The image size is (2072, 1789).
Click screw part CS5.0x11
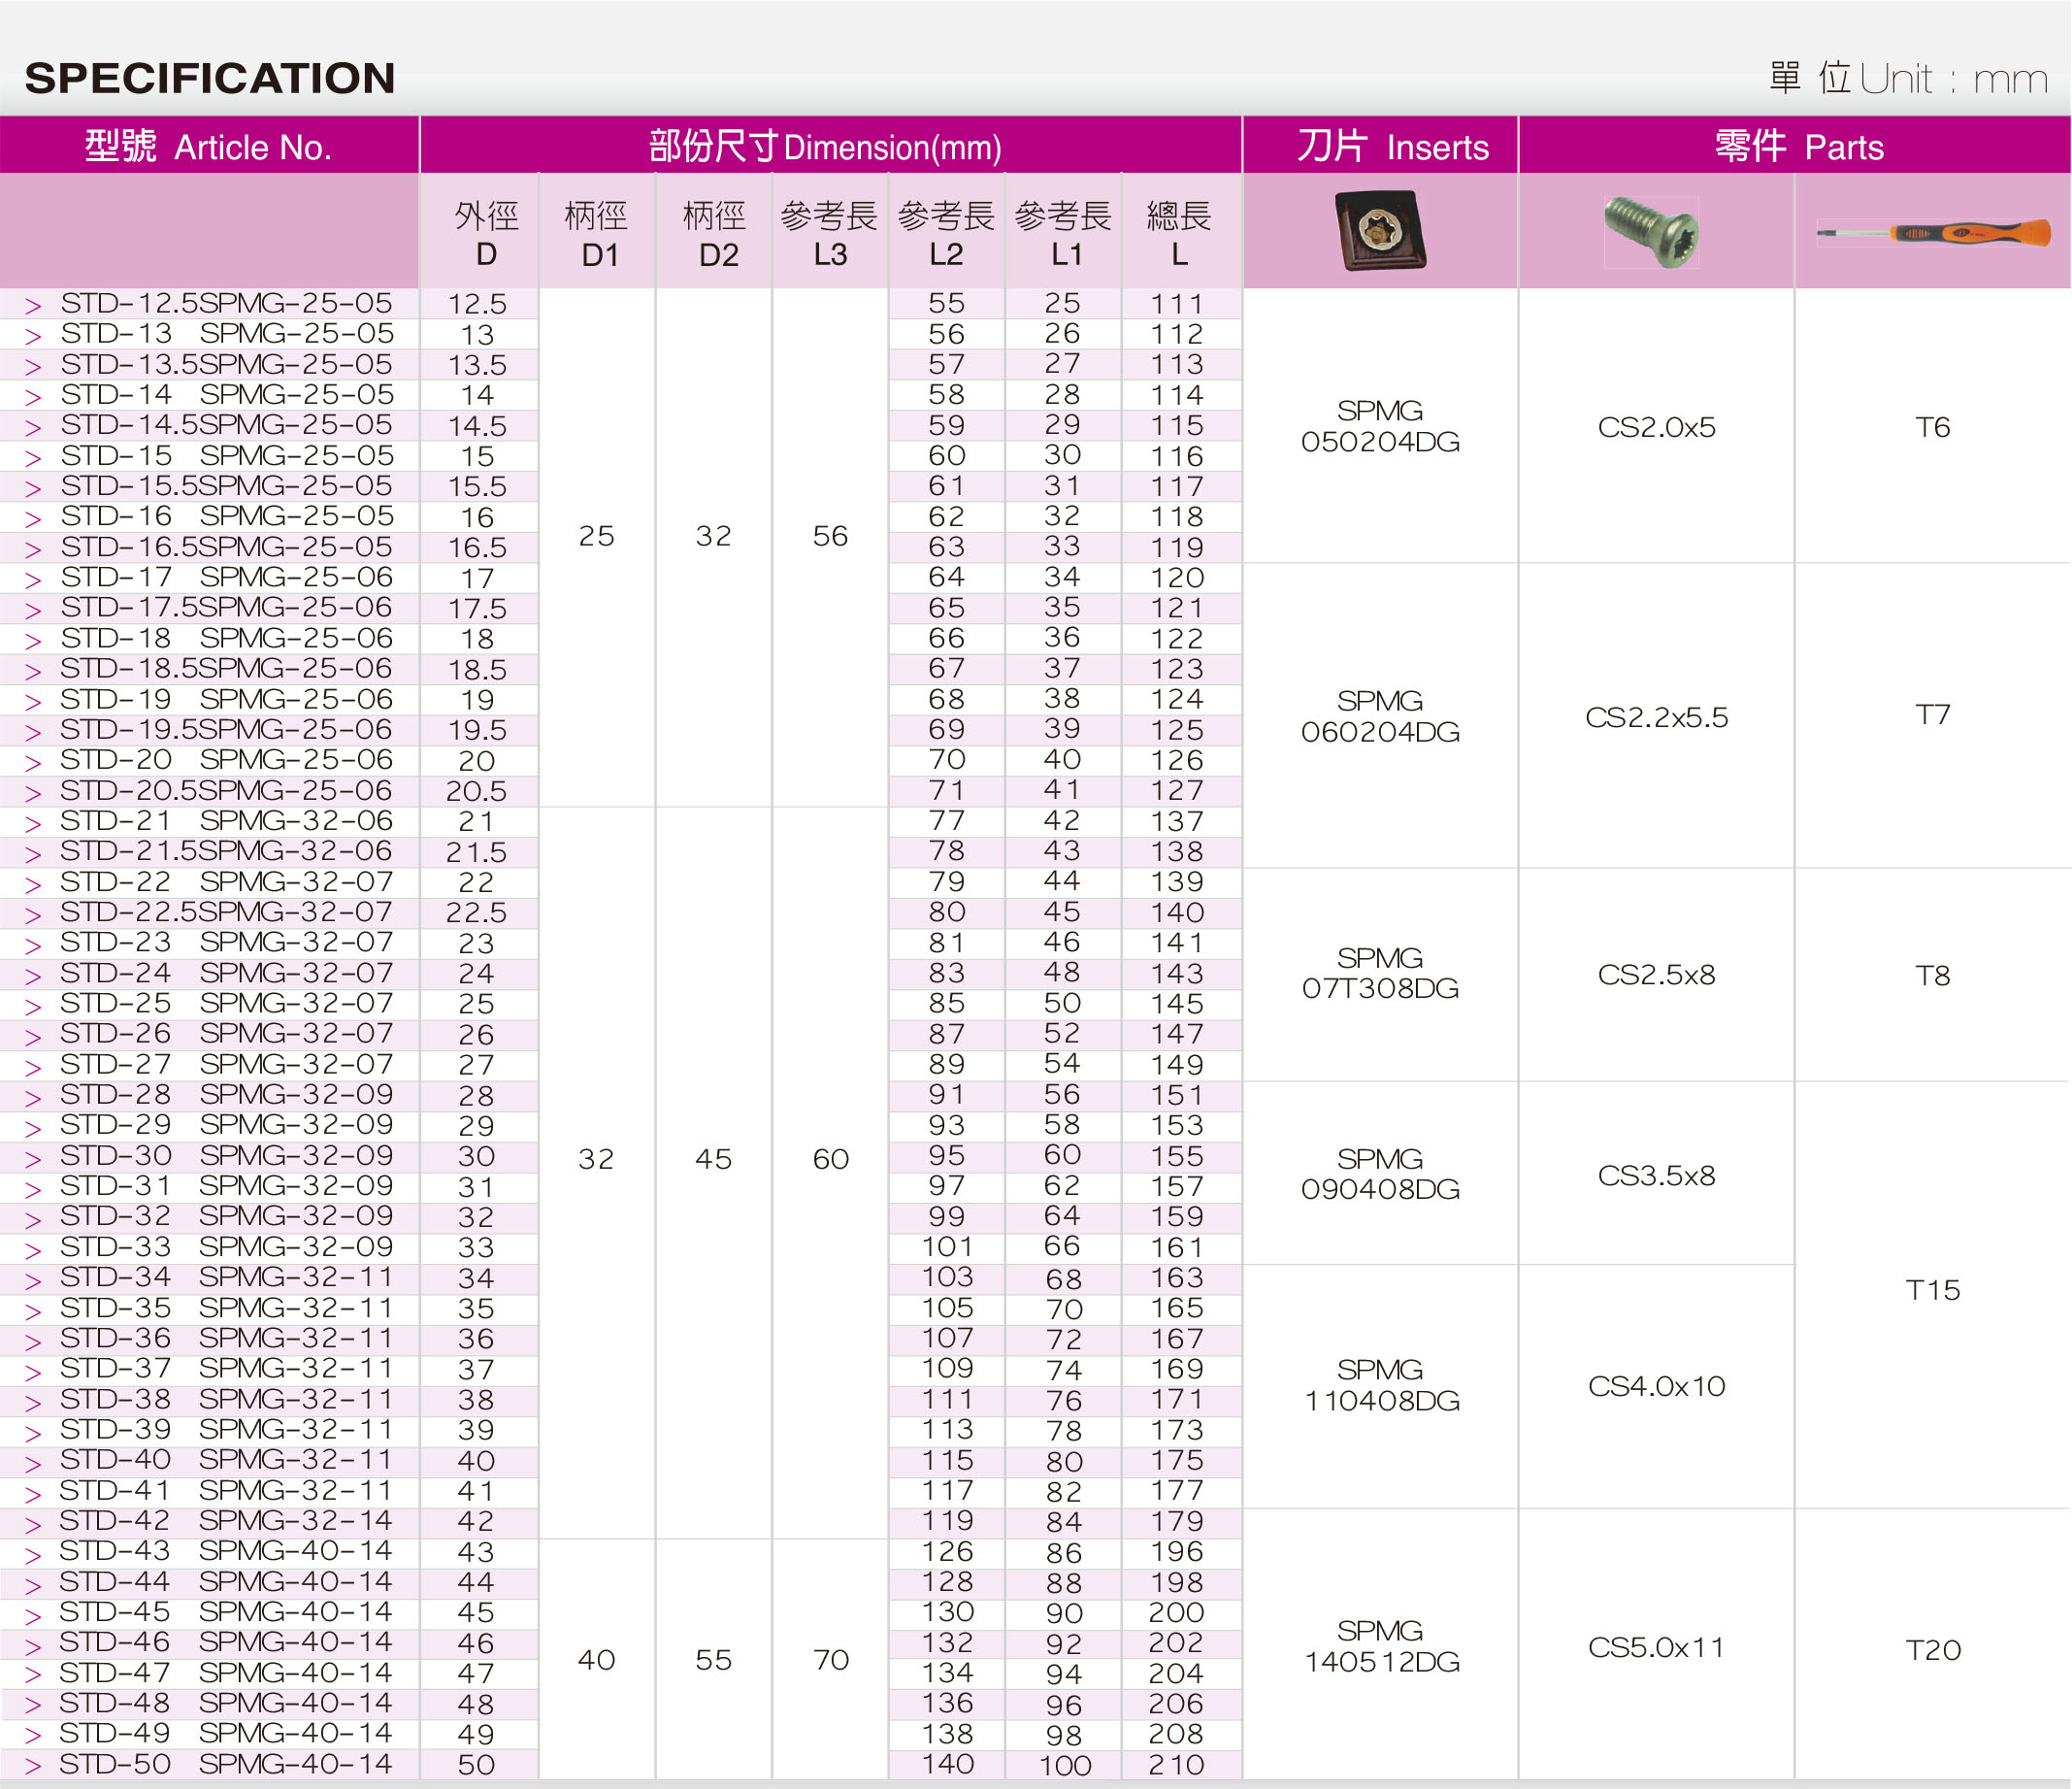[x=1656, y=1647]
